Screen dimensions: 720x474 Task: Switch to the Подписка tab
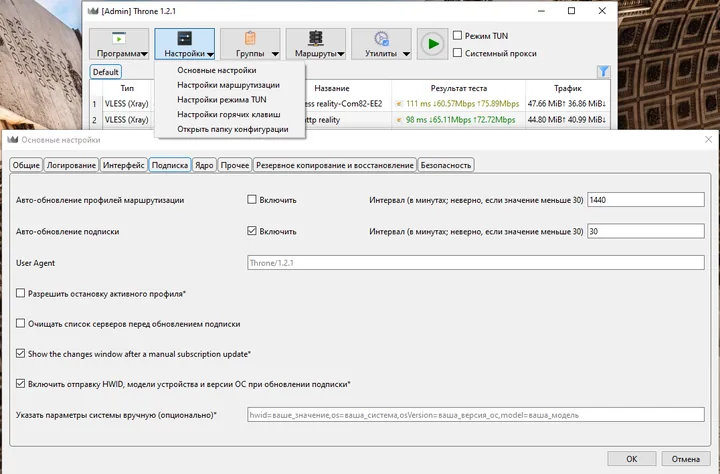click(x=170, y=165)
